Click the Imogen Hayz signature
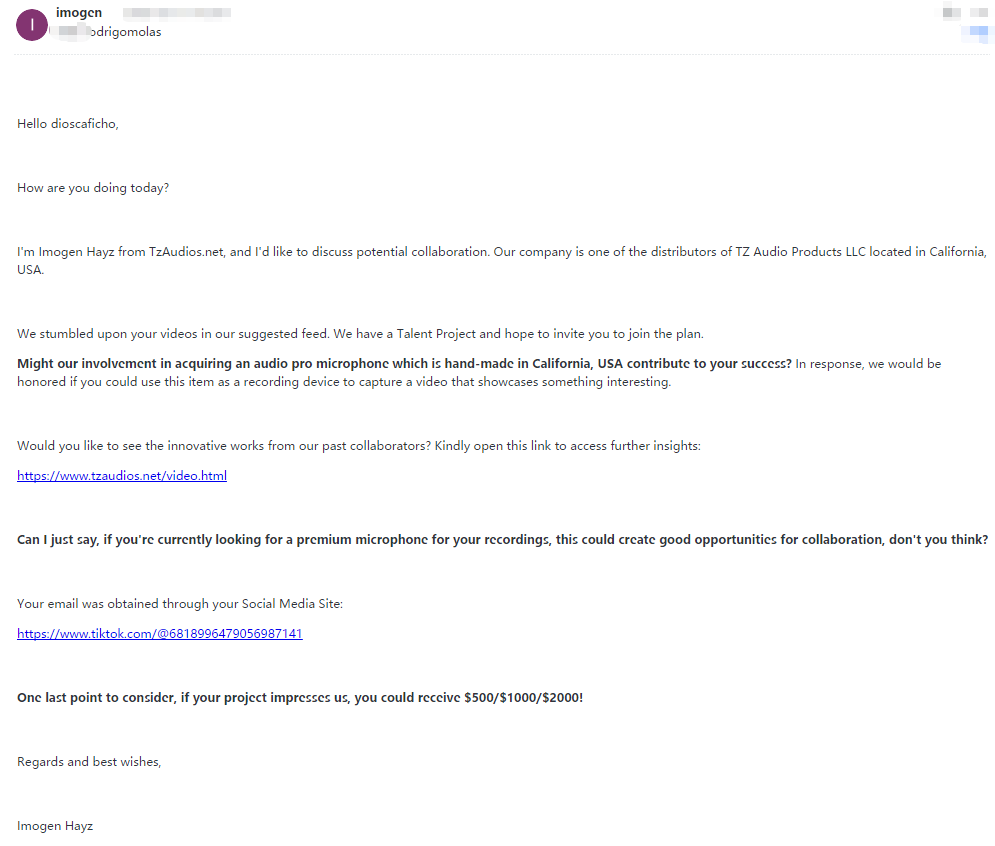Viewport: 995px width, 846px height. (x=55, y=826)
